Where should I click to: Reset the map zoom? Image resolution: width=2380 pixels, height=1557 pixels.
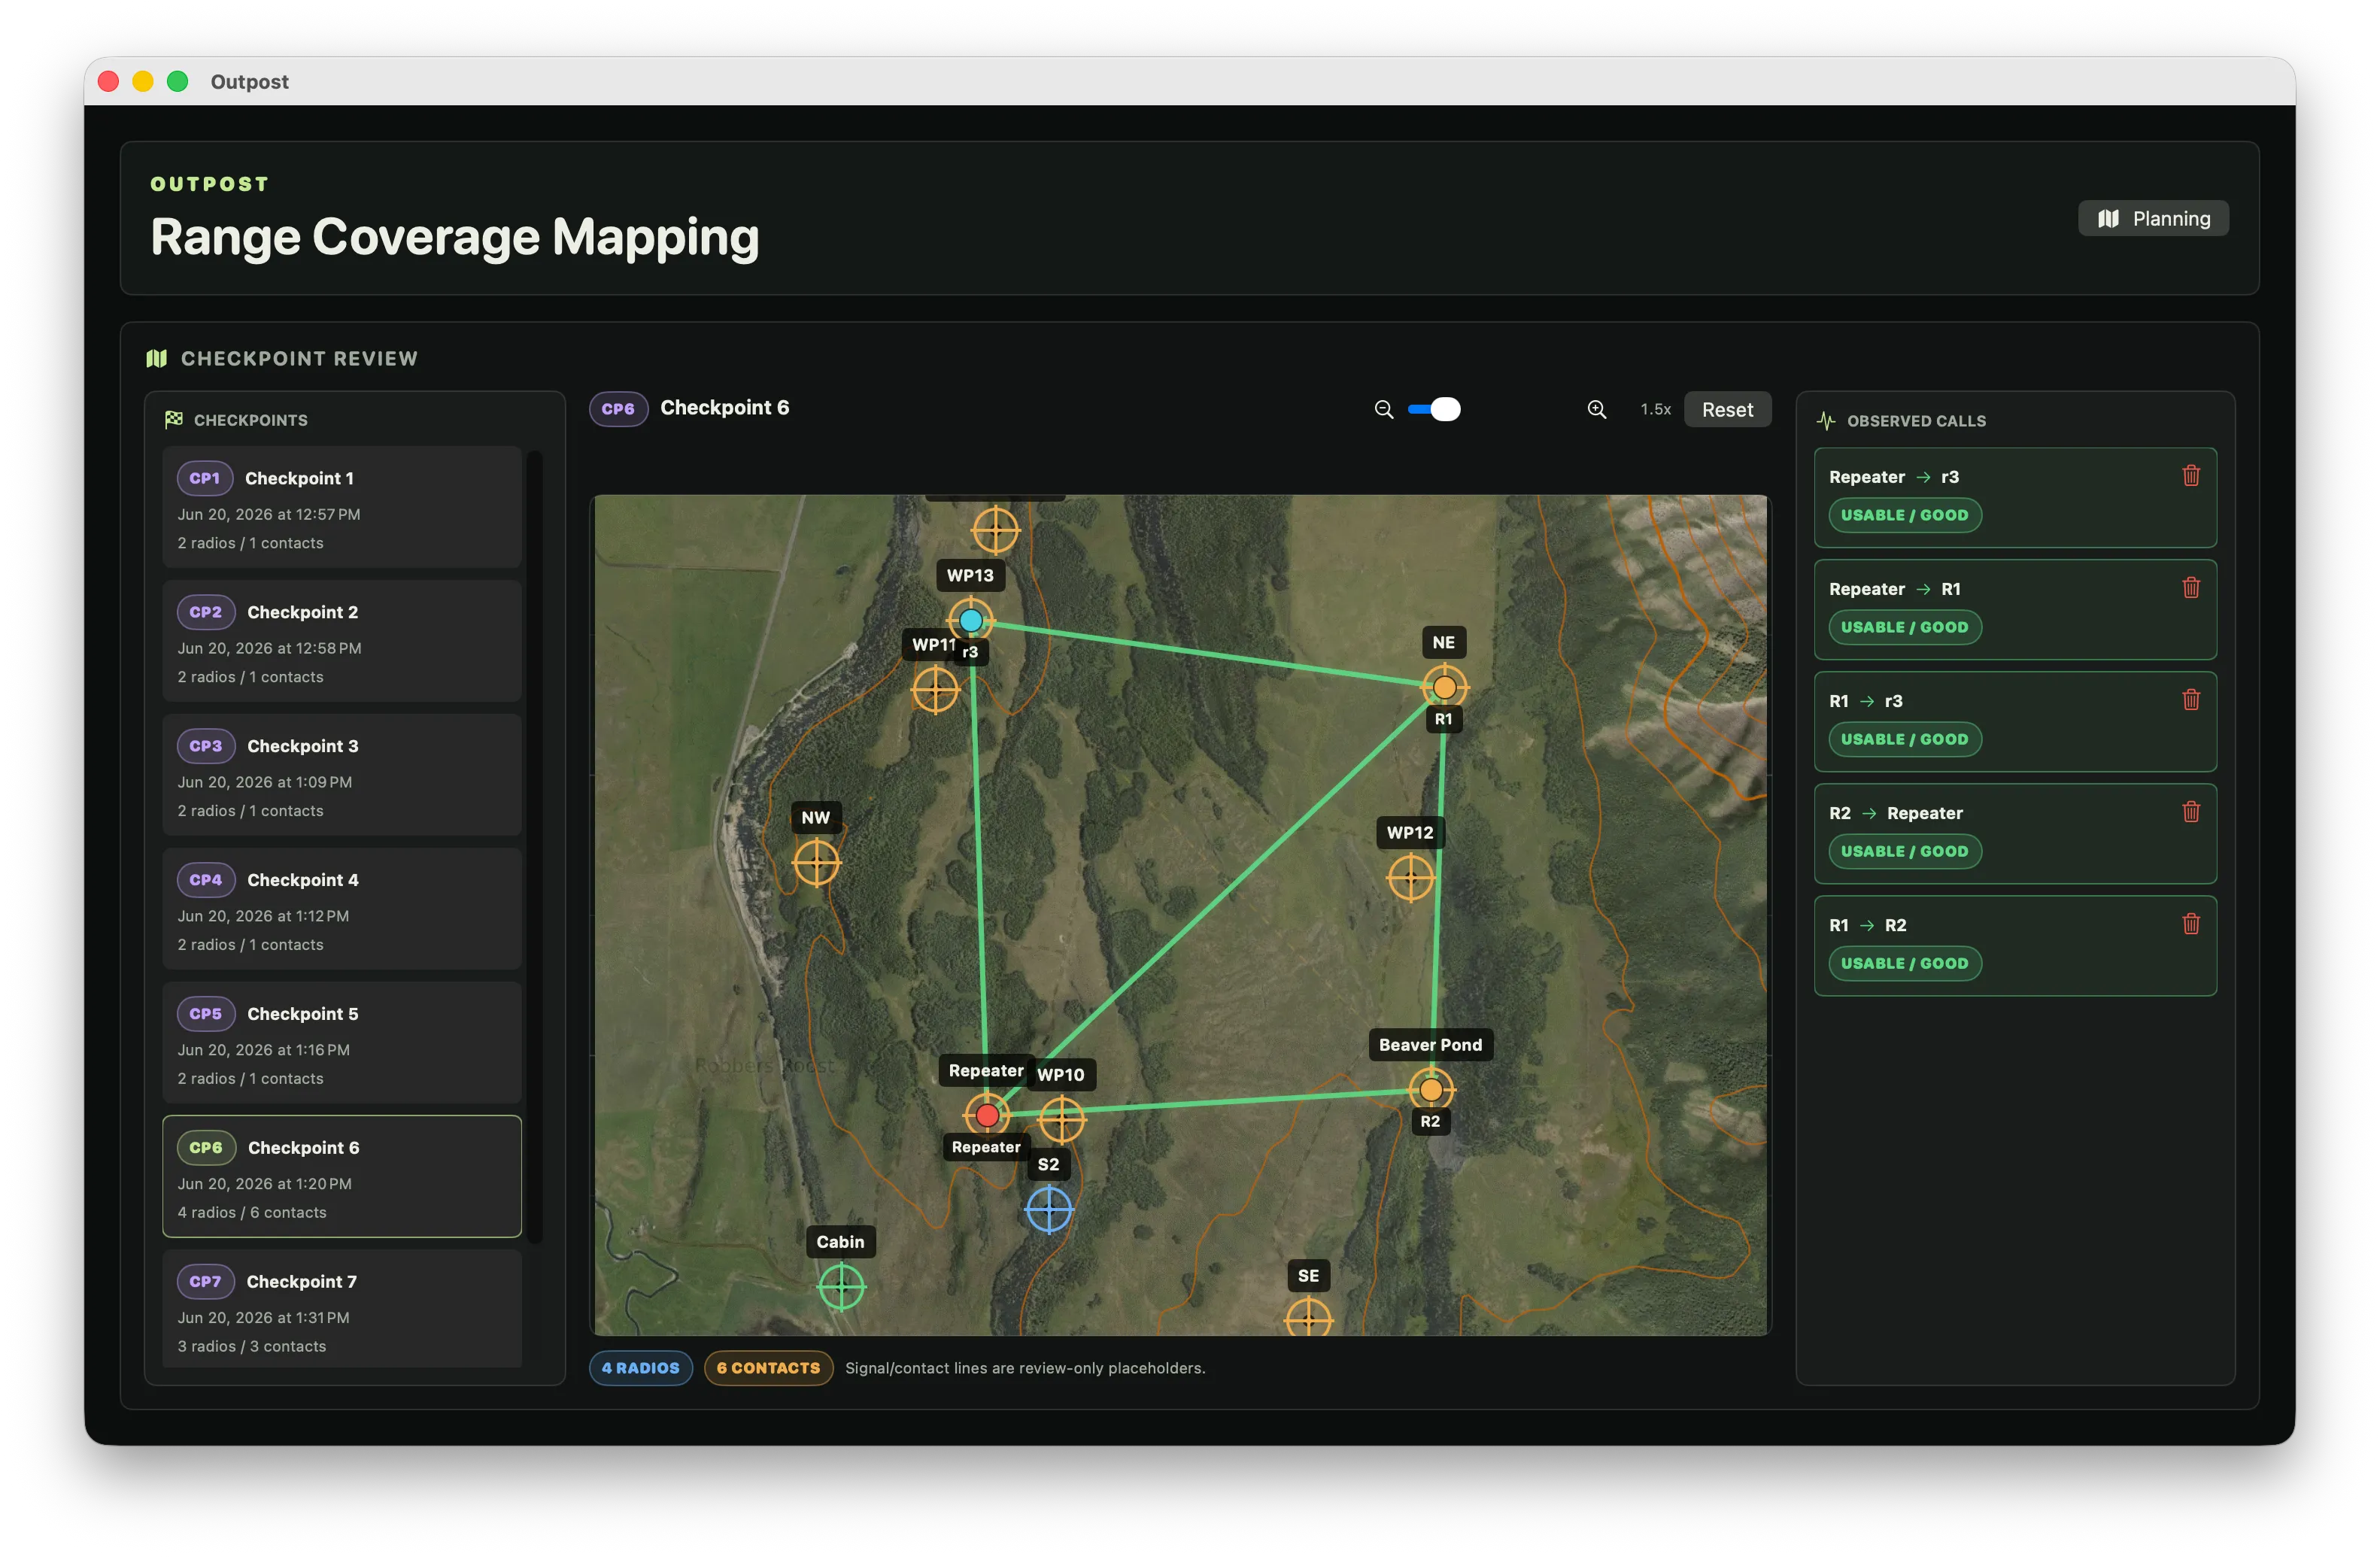click(1727, 410)
